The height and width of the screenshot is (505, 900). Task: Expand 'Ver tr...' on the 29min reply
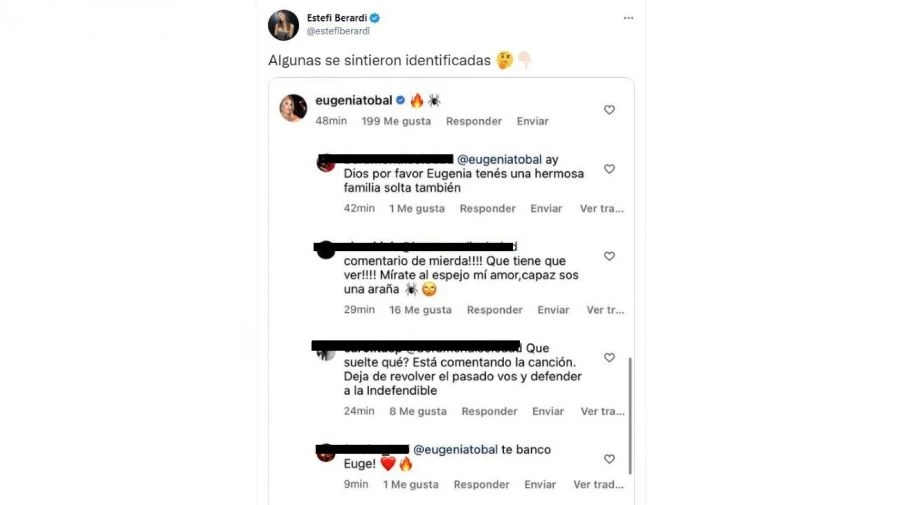point(605,310)
